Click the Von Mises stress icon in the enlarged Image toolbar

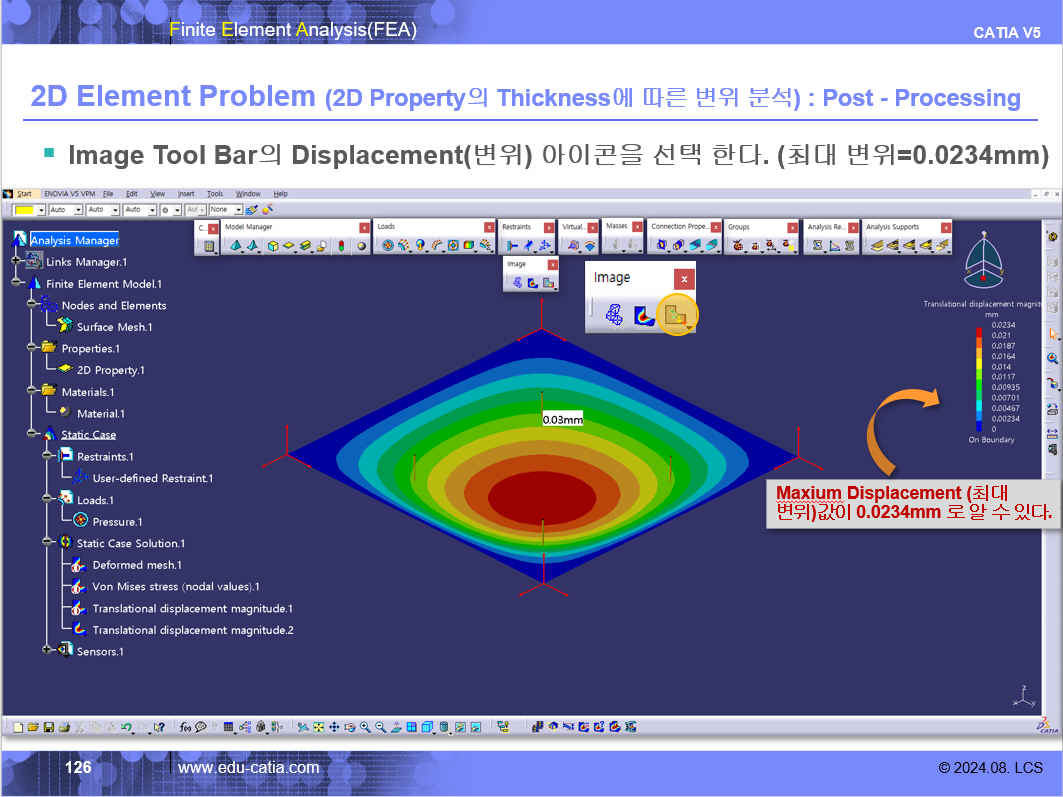[646, 315]
